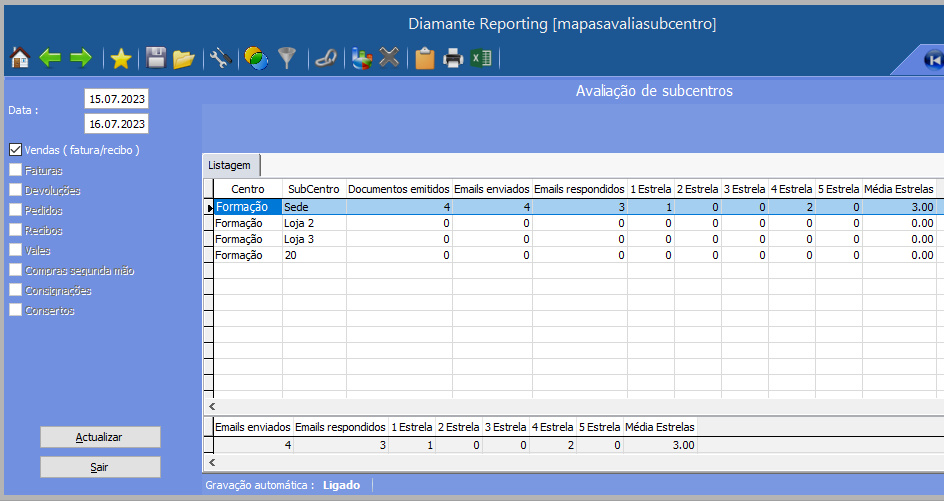Tick the Consertos checkbox
The image size is (944, 501).
(15, 310)
